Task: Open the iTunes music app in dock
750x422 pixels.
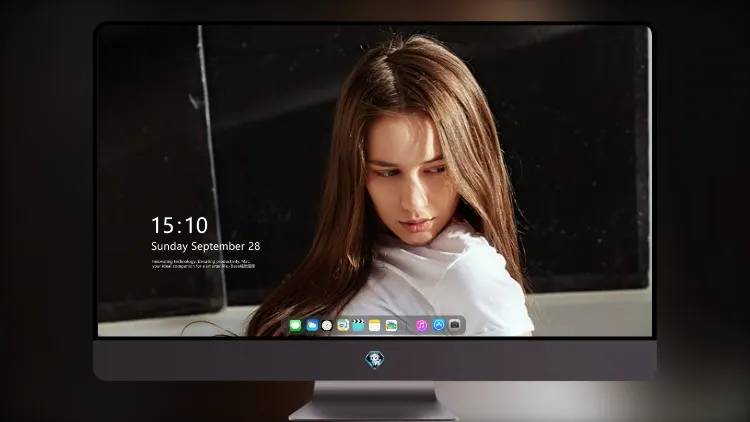Action: (x=421, y=325)
